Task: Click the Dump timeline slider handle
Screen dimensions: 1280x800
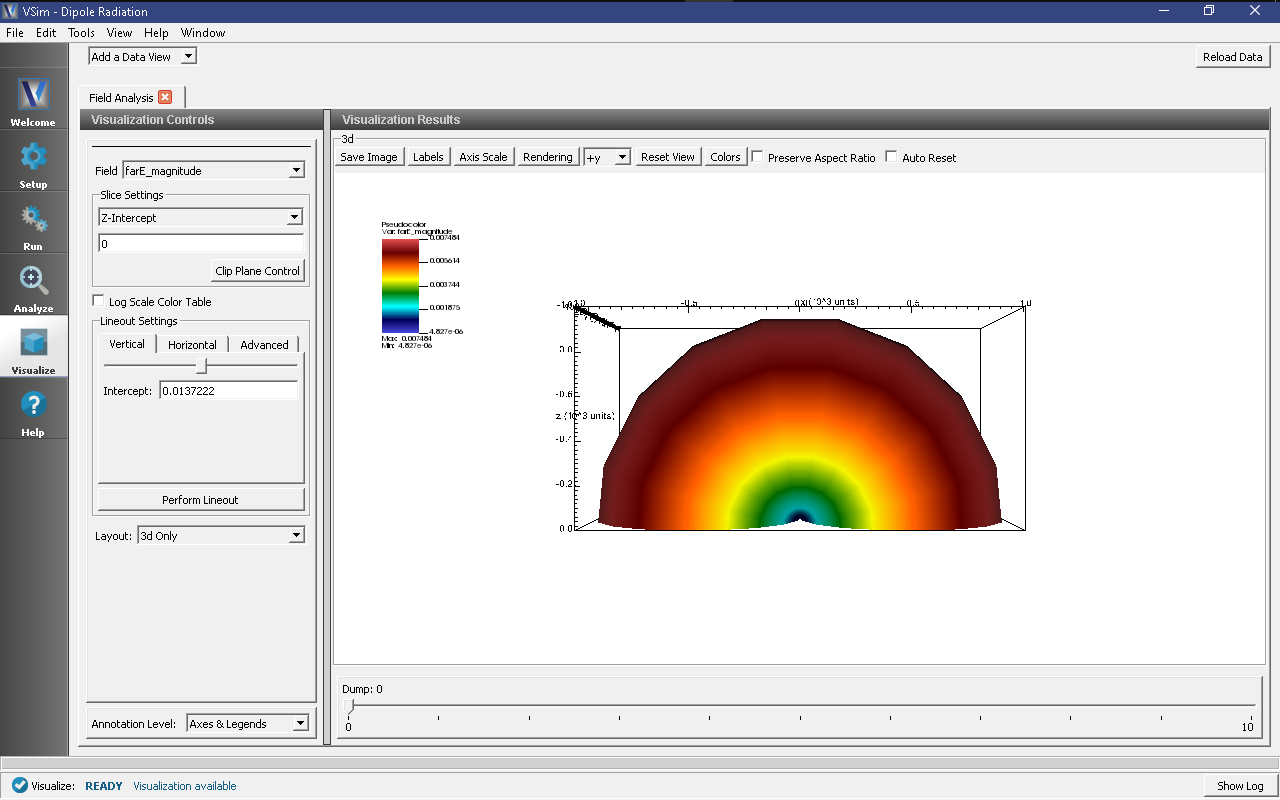Action: point(349,706)
